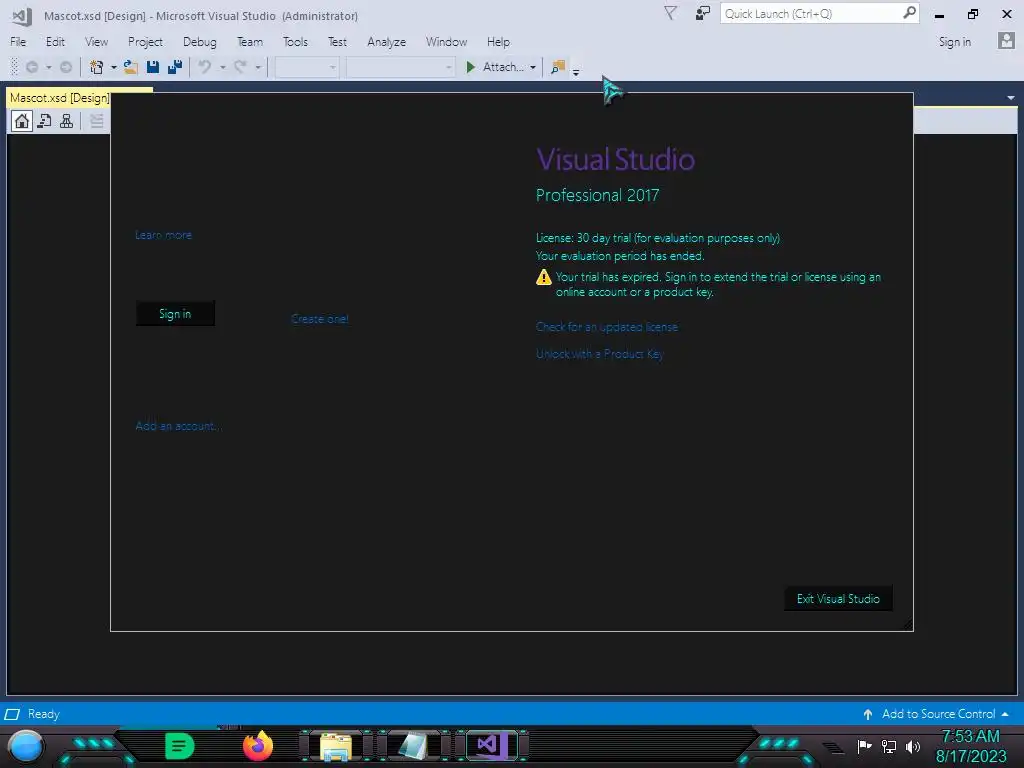This screenshot has width=1024, height=768.
Task: Open the Navigate Backward dropdown arrow
Action: (48, 67)
